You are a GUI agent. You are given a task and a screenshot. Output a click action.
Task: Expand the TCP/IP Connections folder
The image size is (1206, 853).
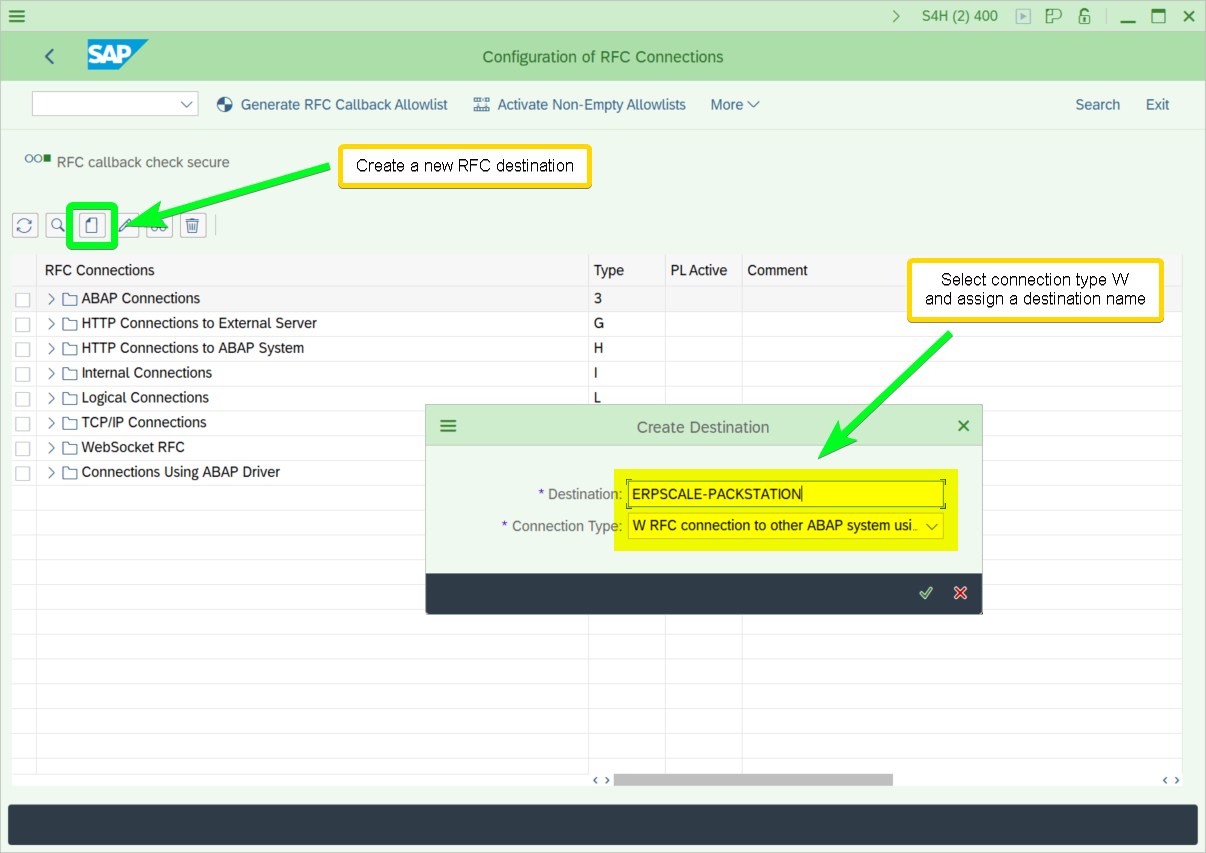(x=52, y=423)
